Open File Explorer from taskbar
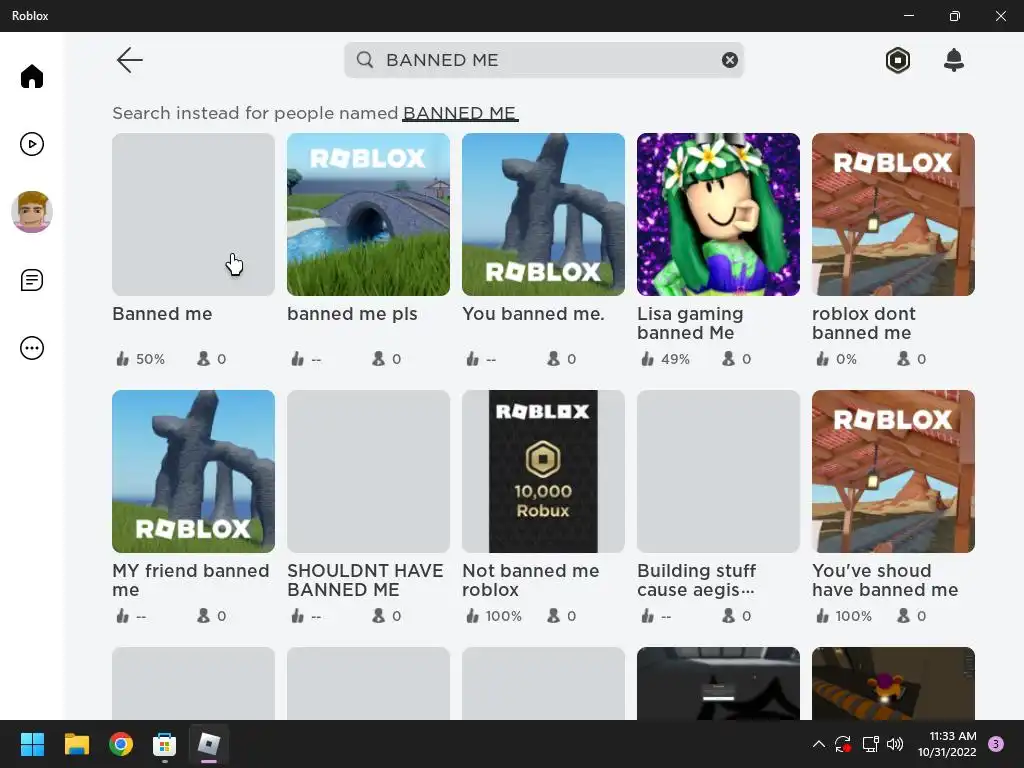Screen dimensions: 1024x768 76,744
